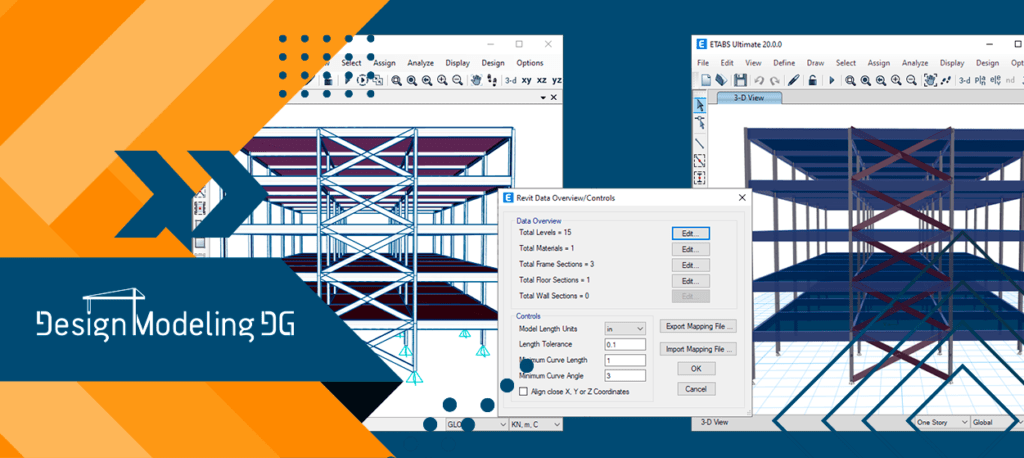The height and width of the screenshot is (458, 1024).
Task: Click zoom in icon in ETABS Ultimate toolbar
Action: tap(897, 80)
